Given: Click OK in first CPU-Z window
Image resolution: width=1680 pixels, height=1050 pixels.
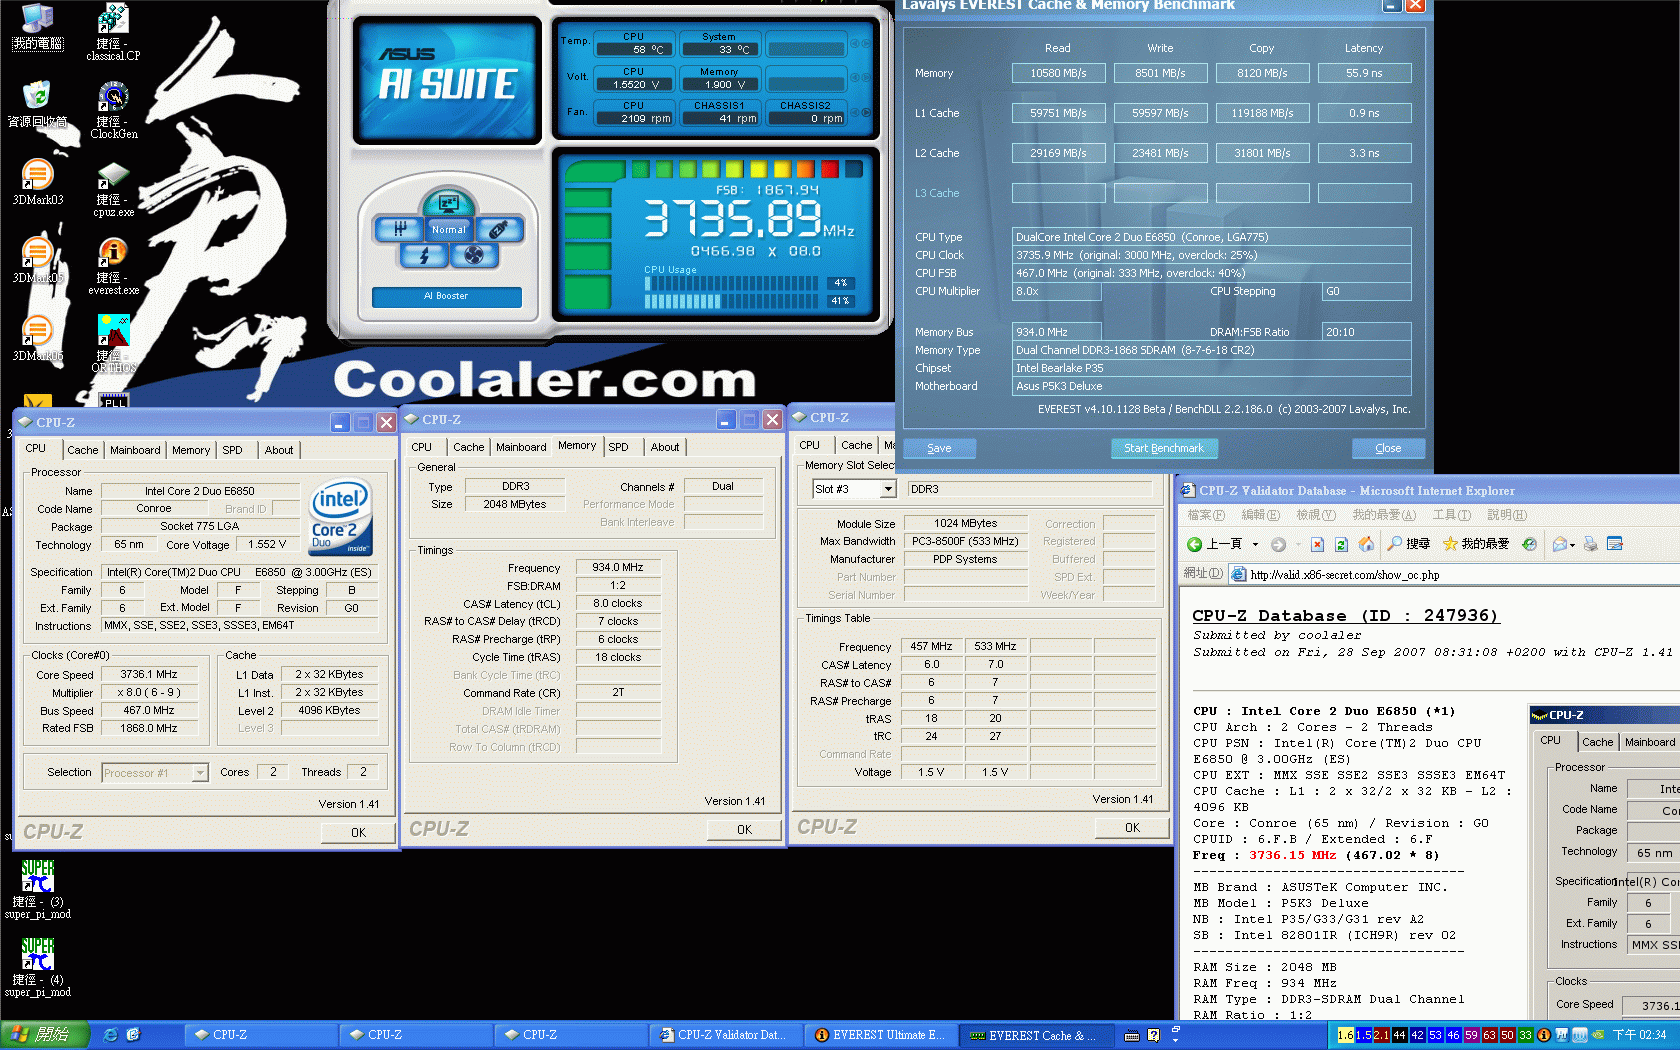Looking at the screenshot, I should click(358, 832).
